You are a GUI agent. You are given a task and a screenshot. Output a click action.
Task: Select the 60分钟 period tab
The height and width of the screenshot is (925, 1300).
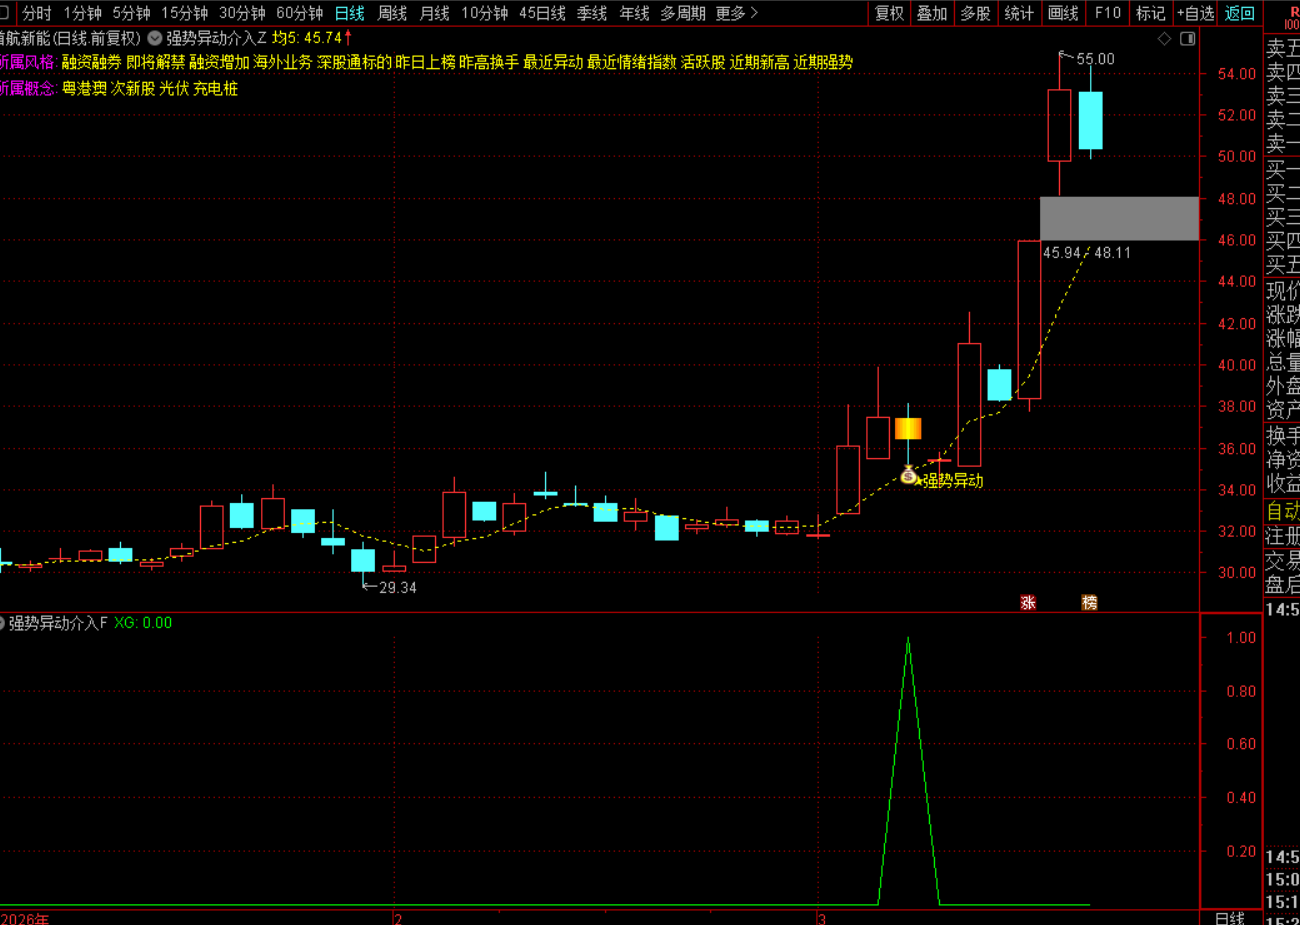299,13
